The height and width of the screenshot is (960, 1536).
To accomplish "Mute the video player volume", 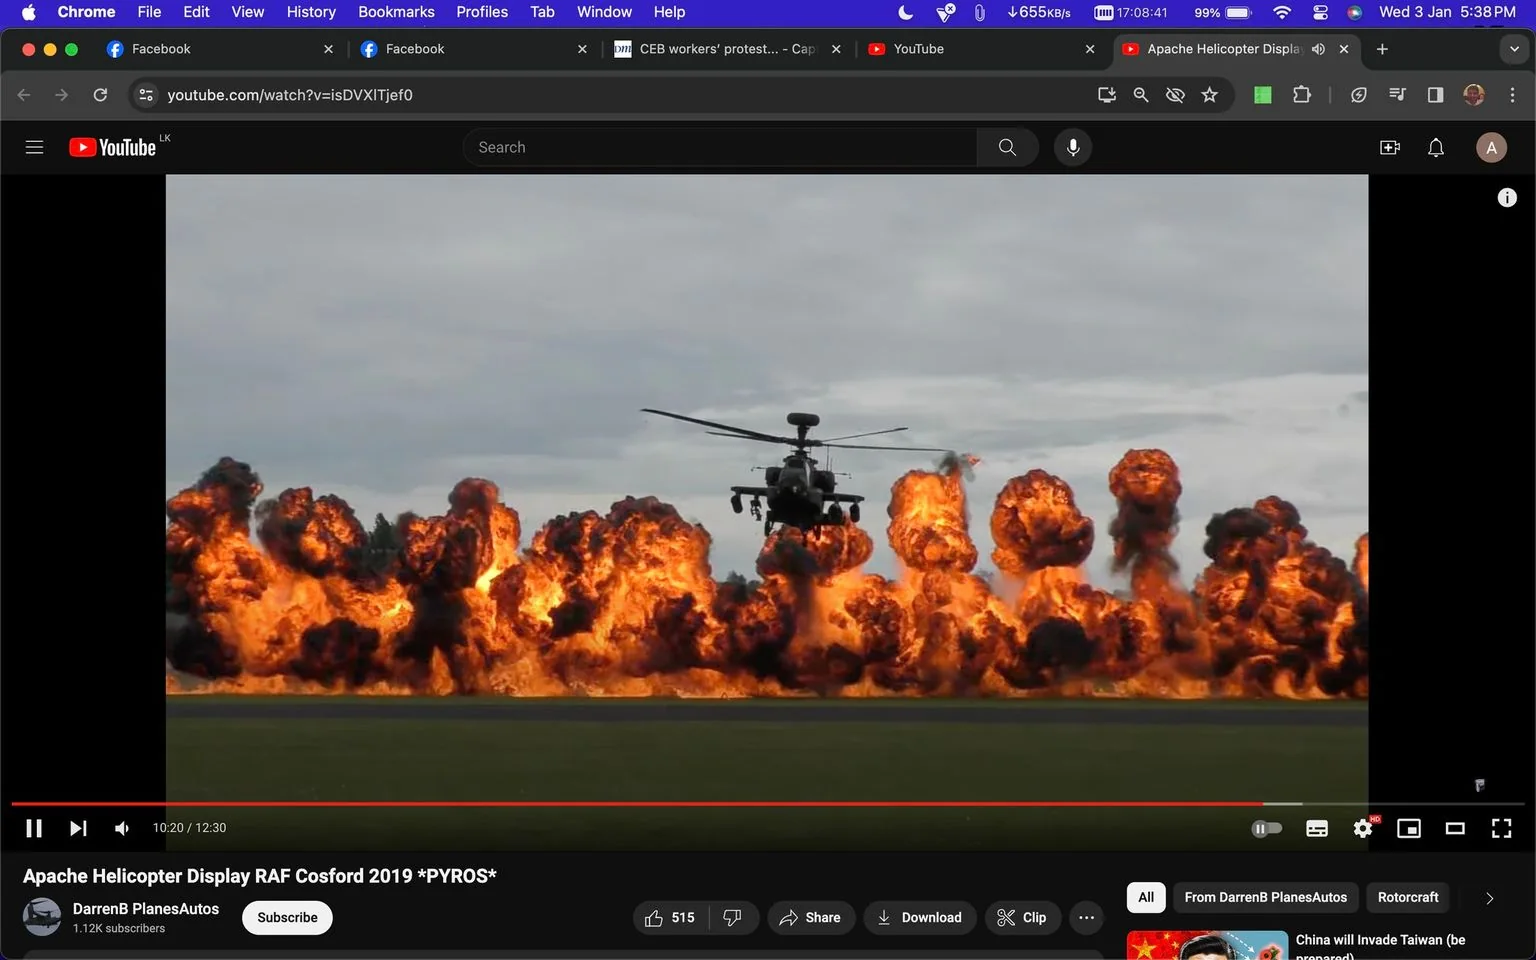I will [x=122, y=828].
